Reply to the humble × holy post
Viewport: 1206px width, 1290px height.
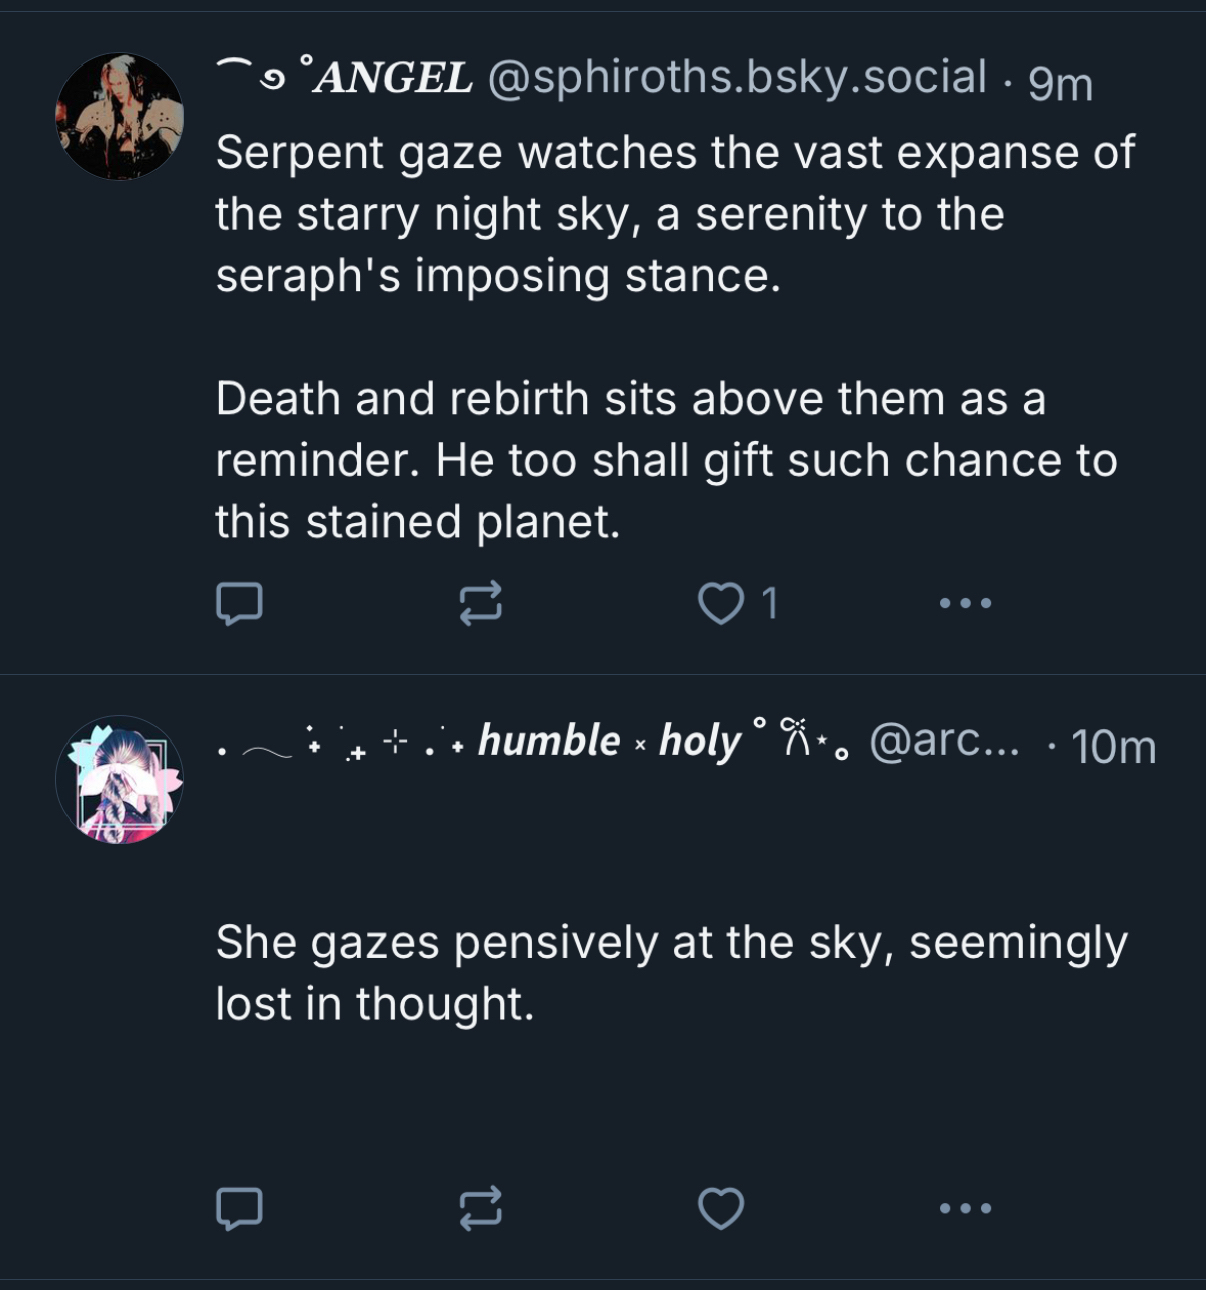tap(240, 1208)
